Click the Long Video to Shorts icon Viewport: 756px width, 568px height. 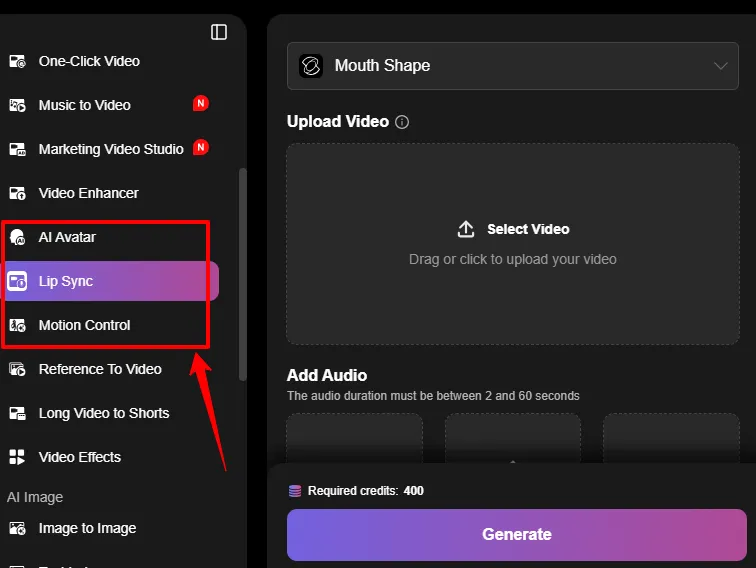pyautogui.click(x=18, y=413)
